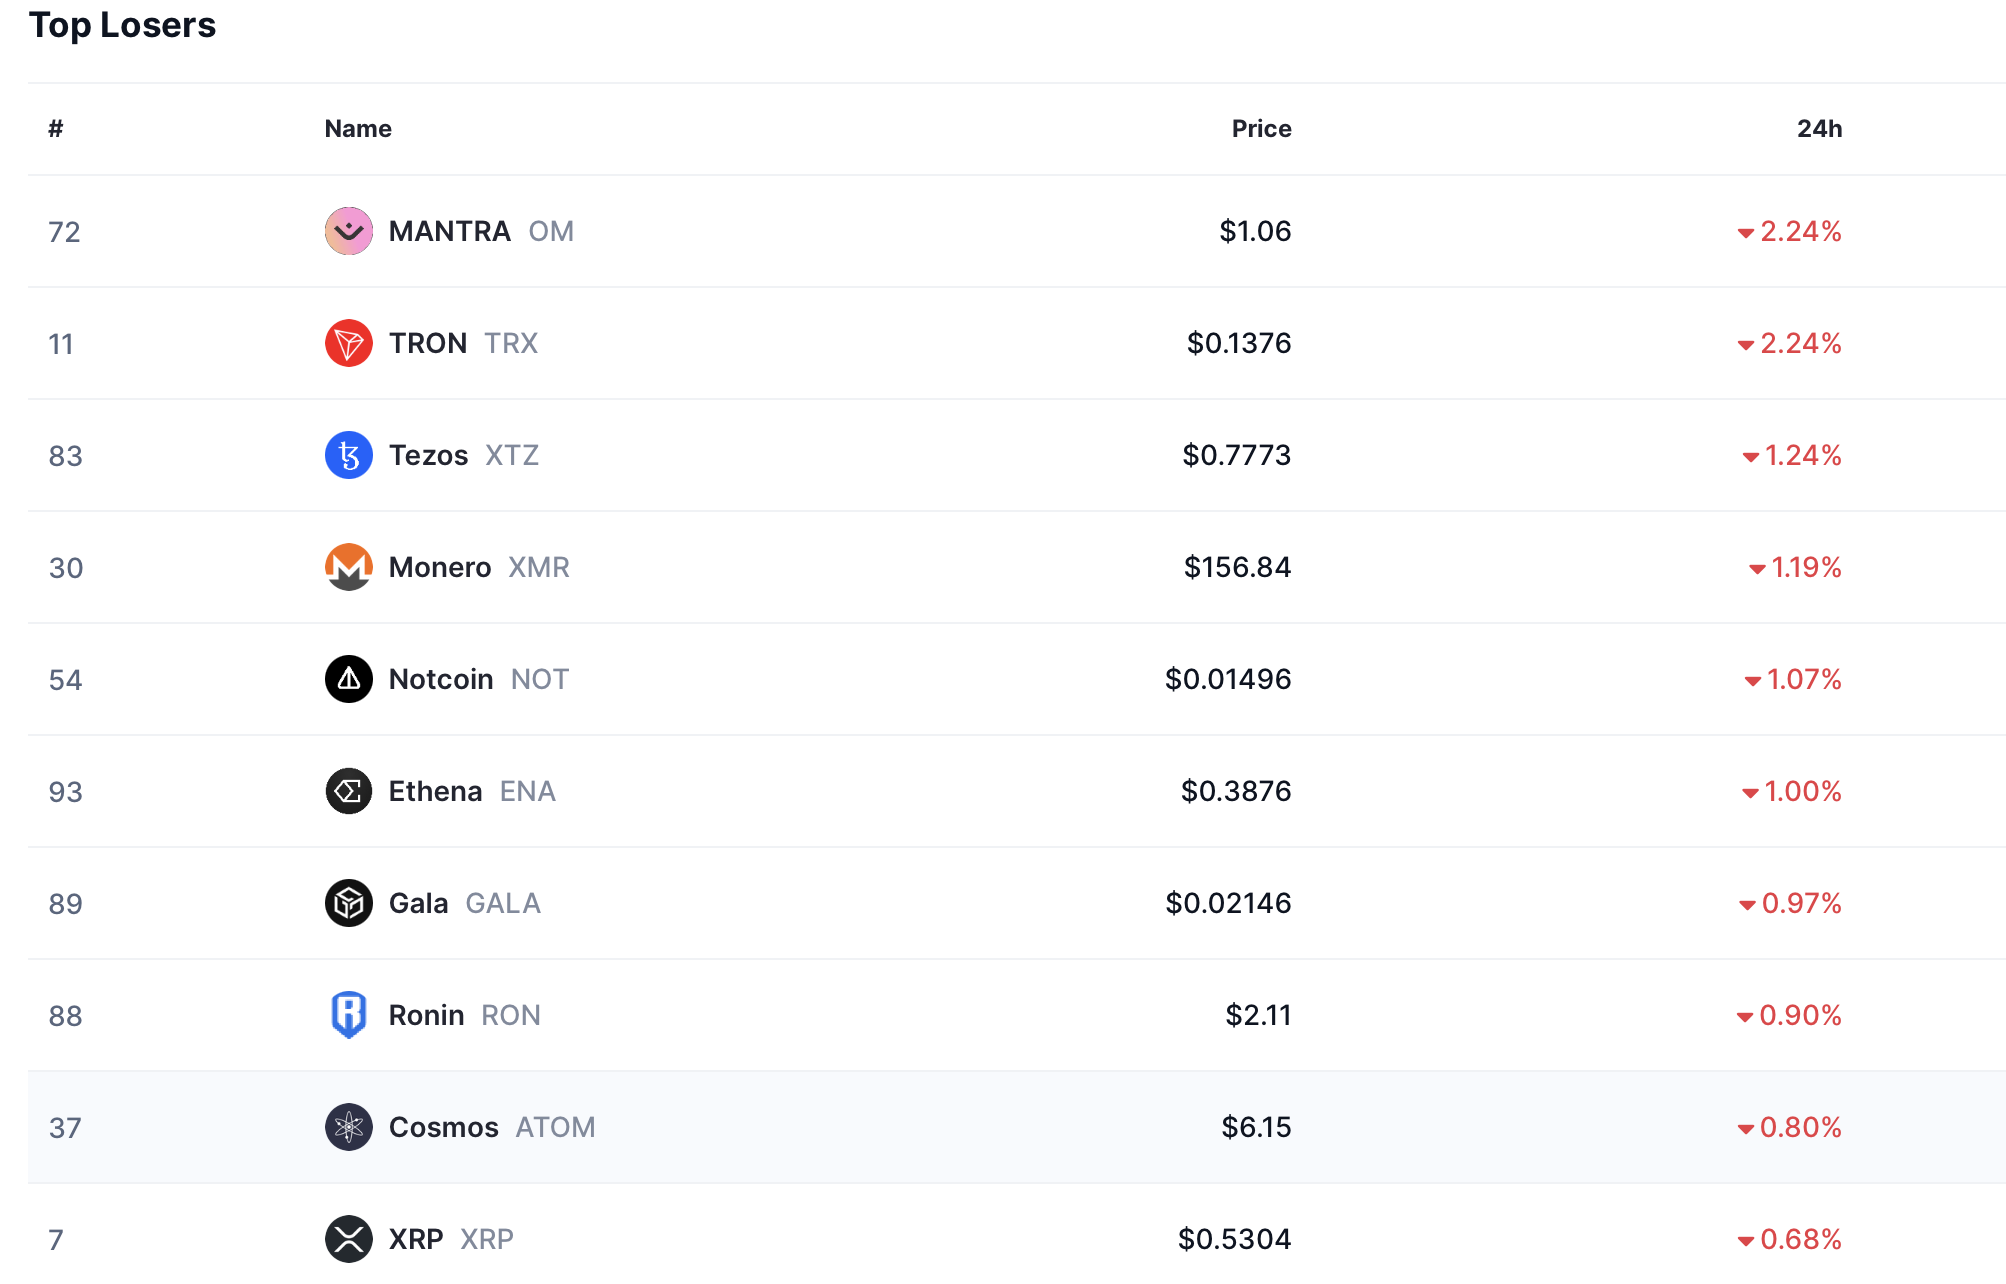Sort table by the 24h column header
The width and height of the screenshot is (2006, 1284).
point(1818,129)
